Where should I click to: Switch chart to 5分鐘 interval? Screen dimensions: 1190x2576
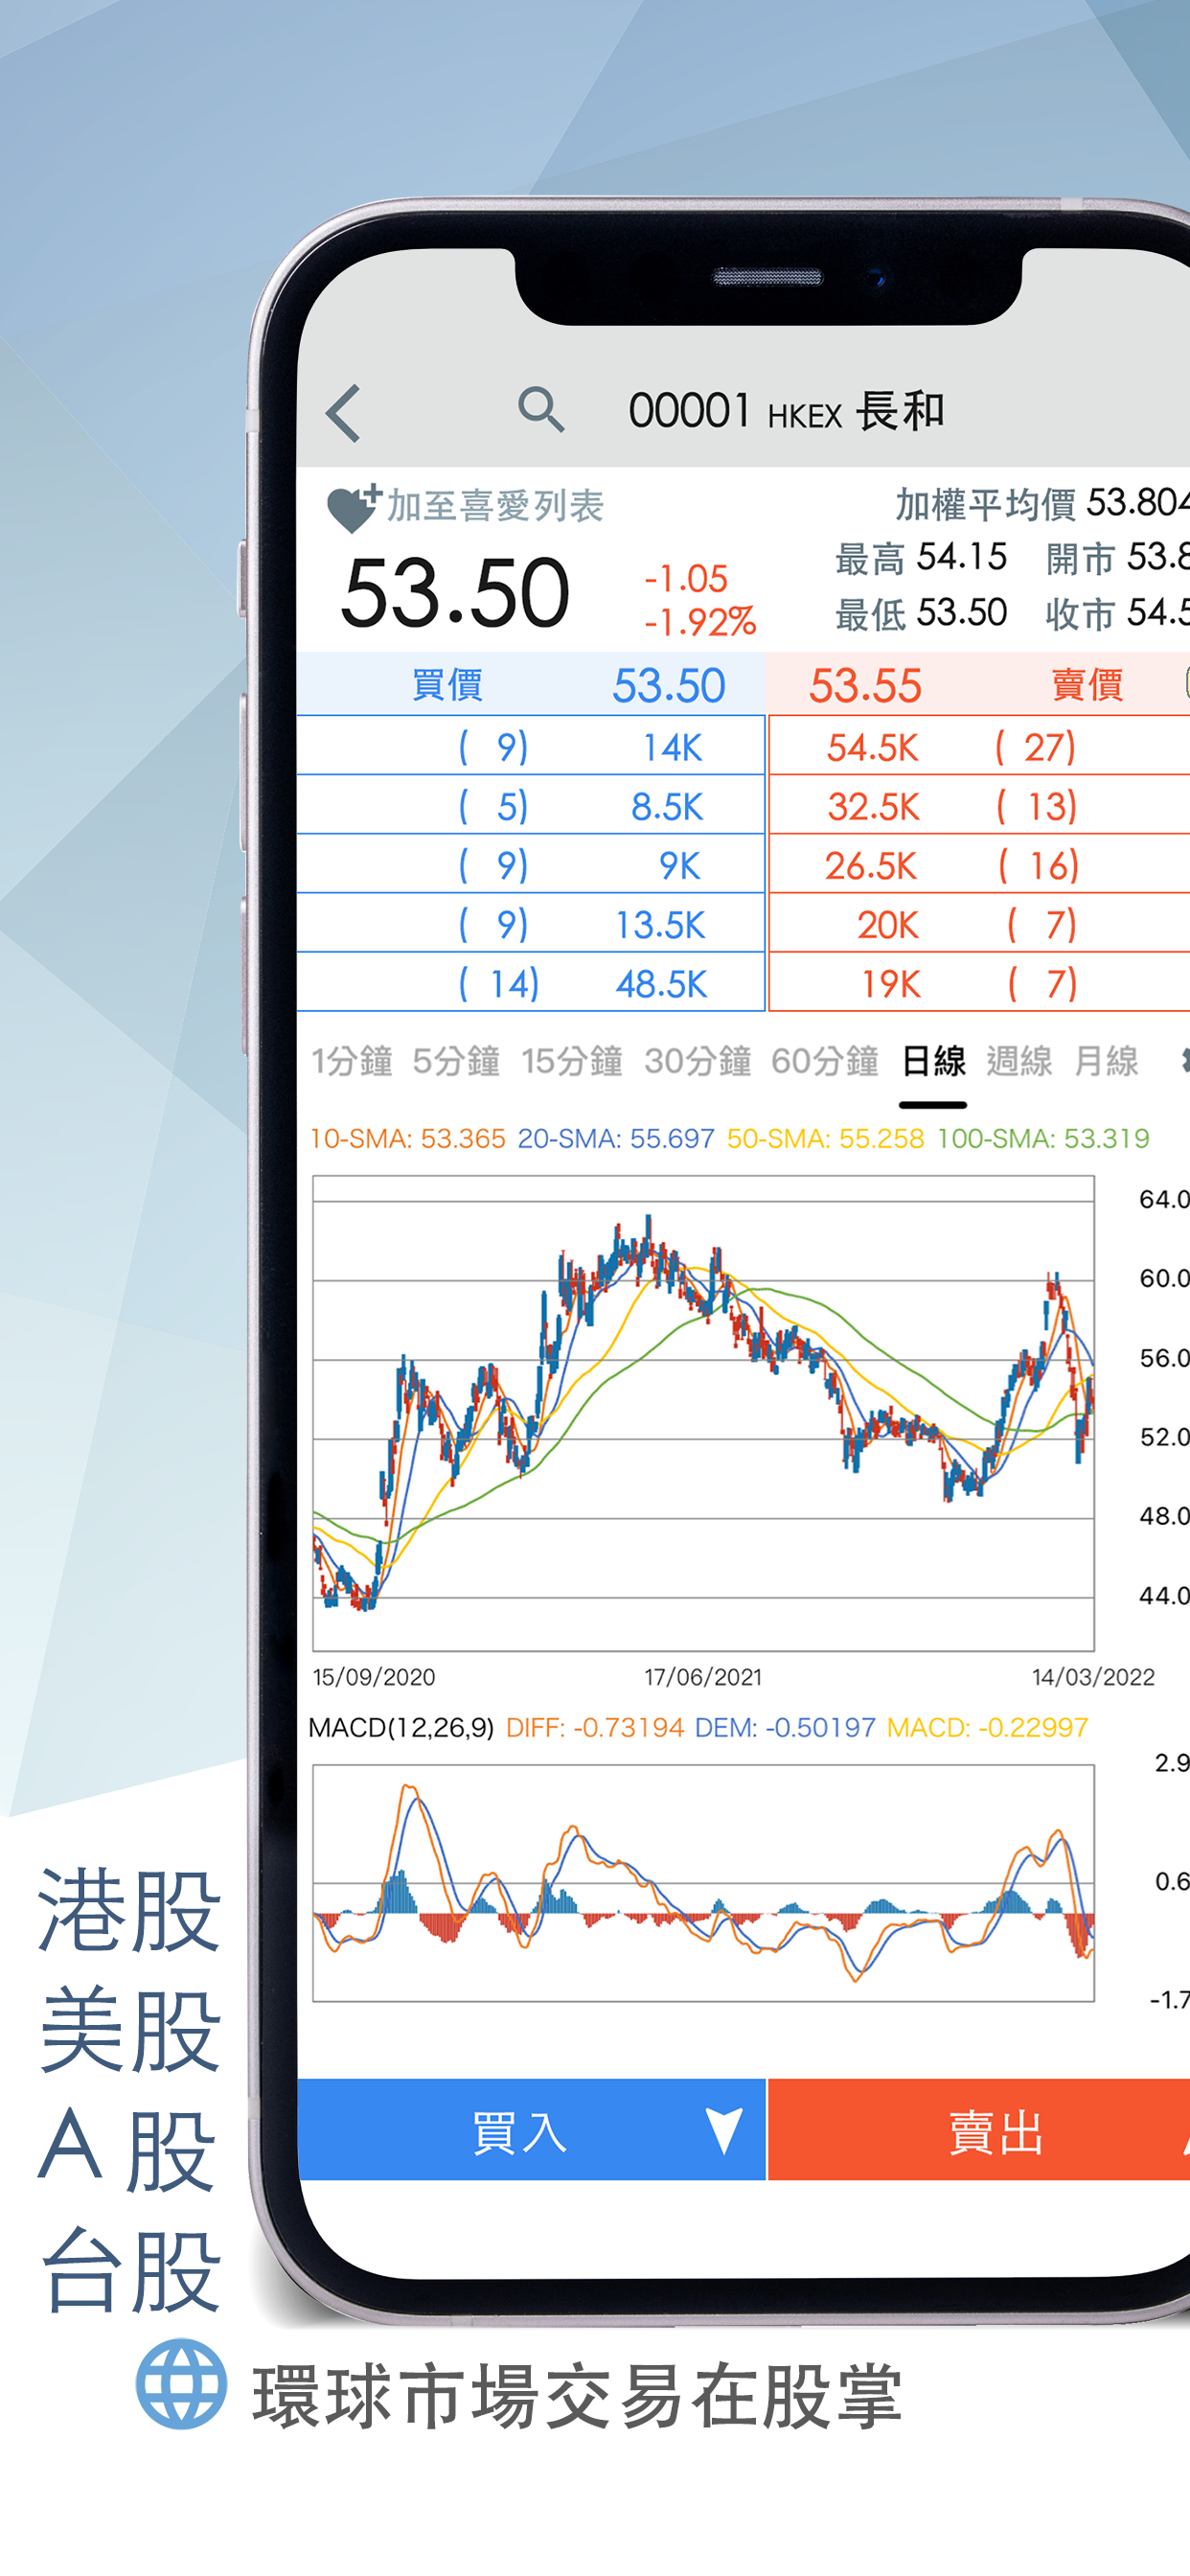click(x=456, y=1061)
